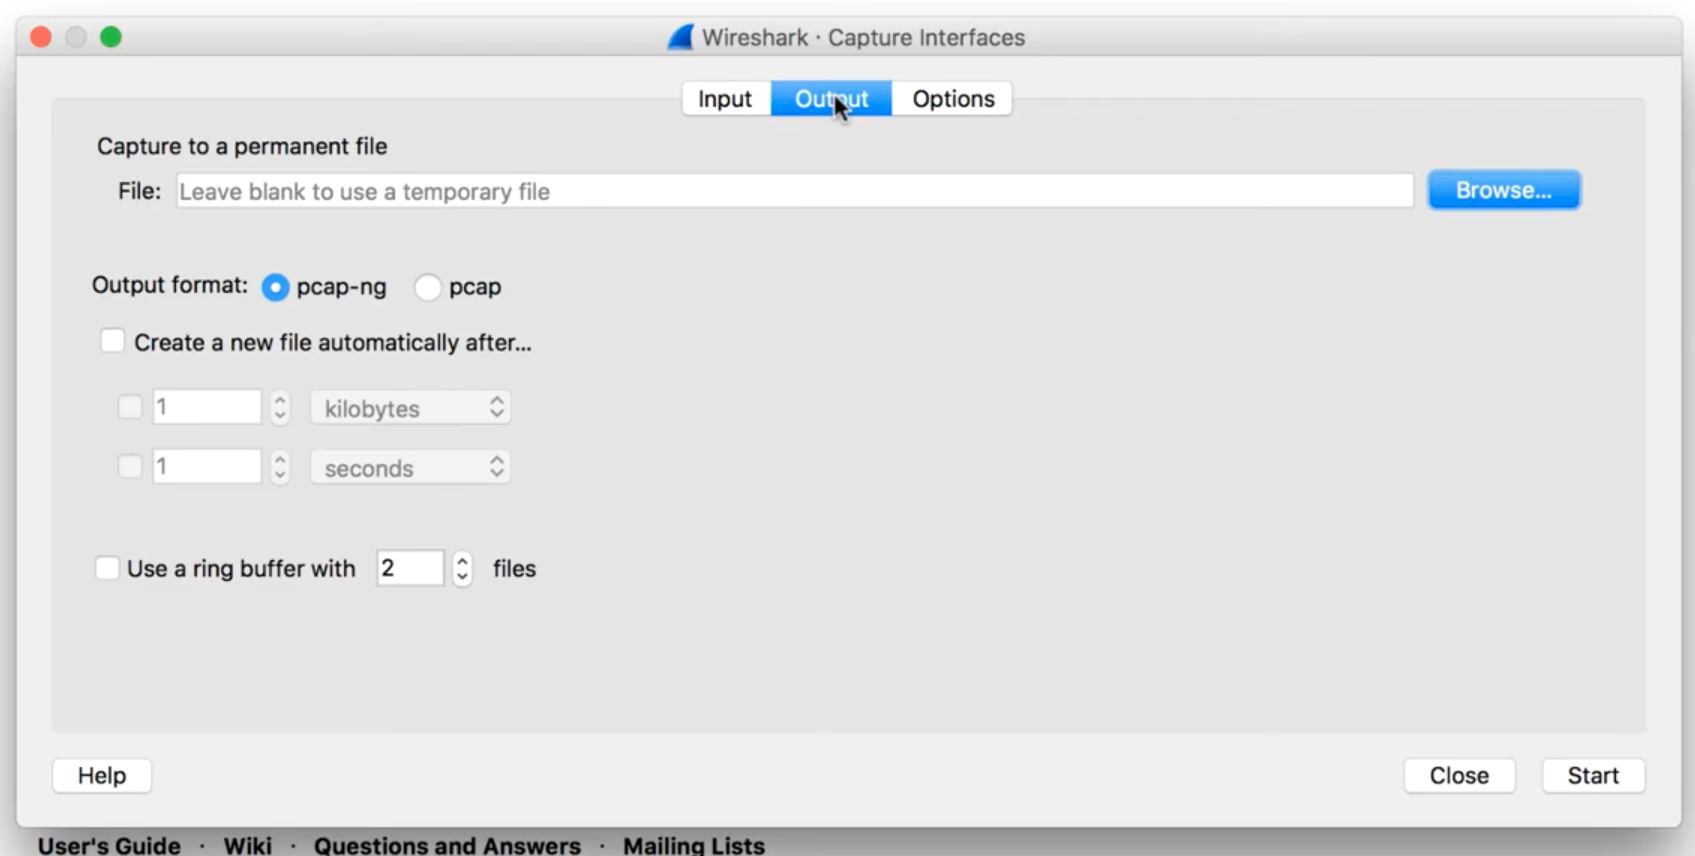Click the kilobytes value field
Viewport: 1695px width, 856px height.
[207, 407]
